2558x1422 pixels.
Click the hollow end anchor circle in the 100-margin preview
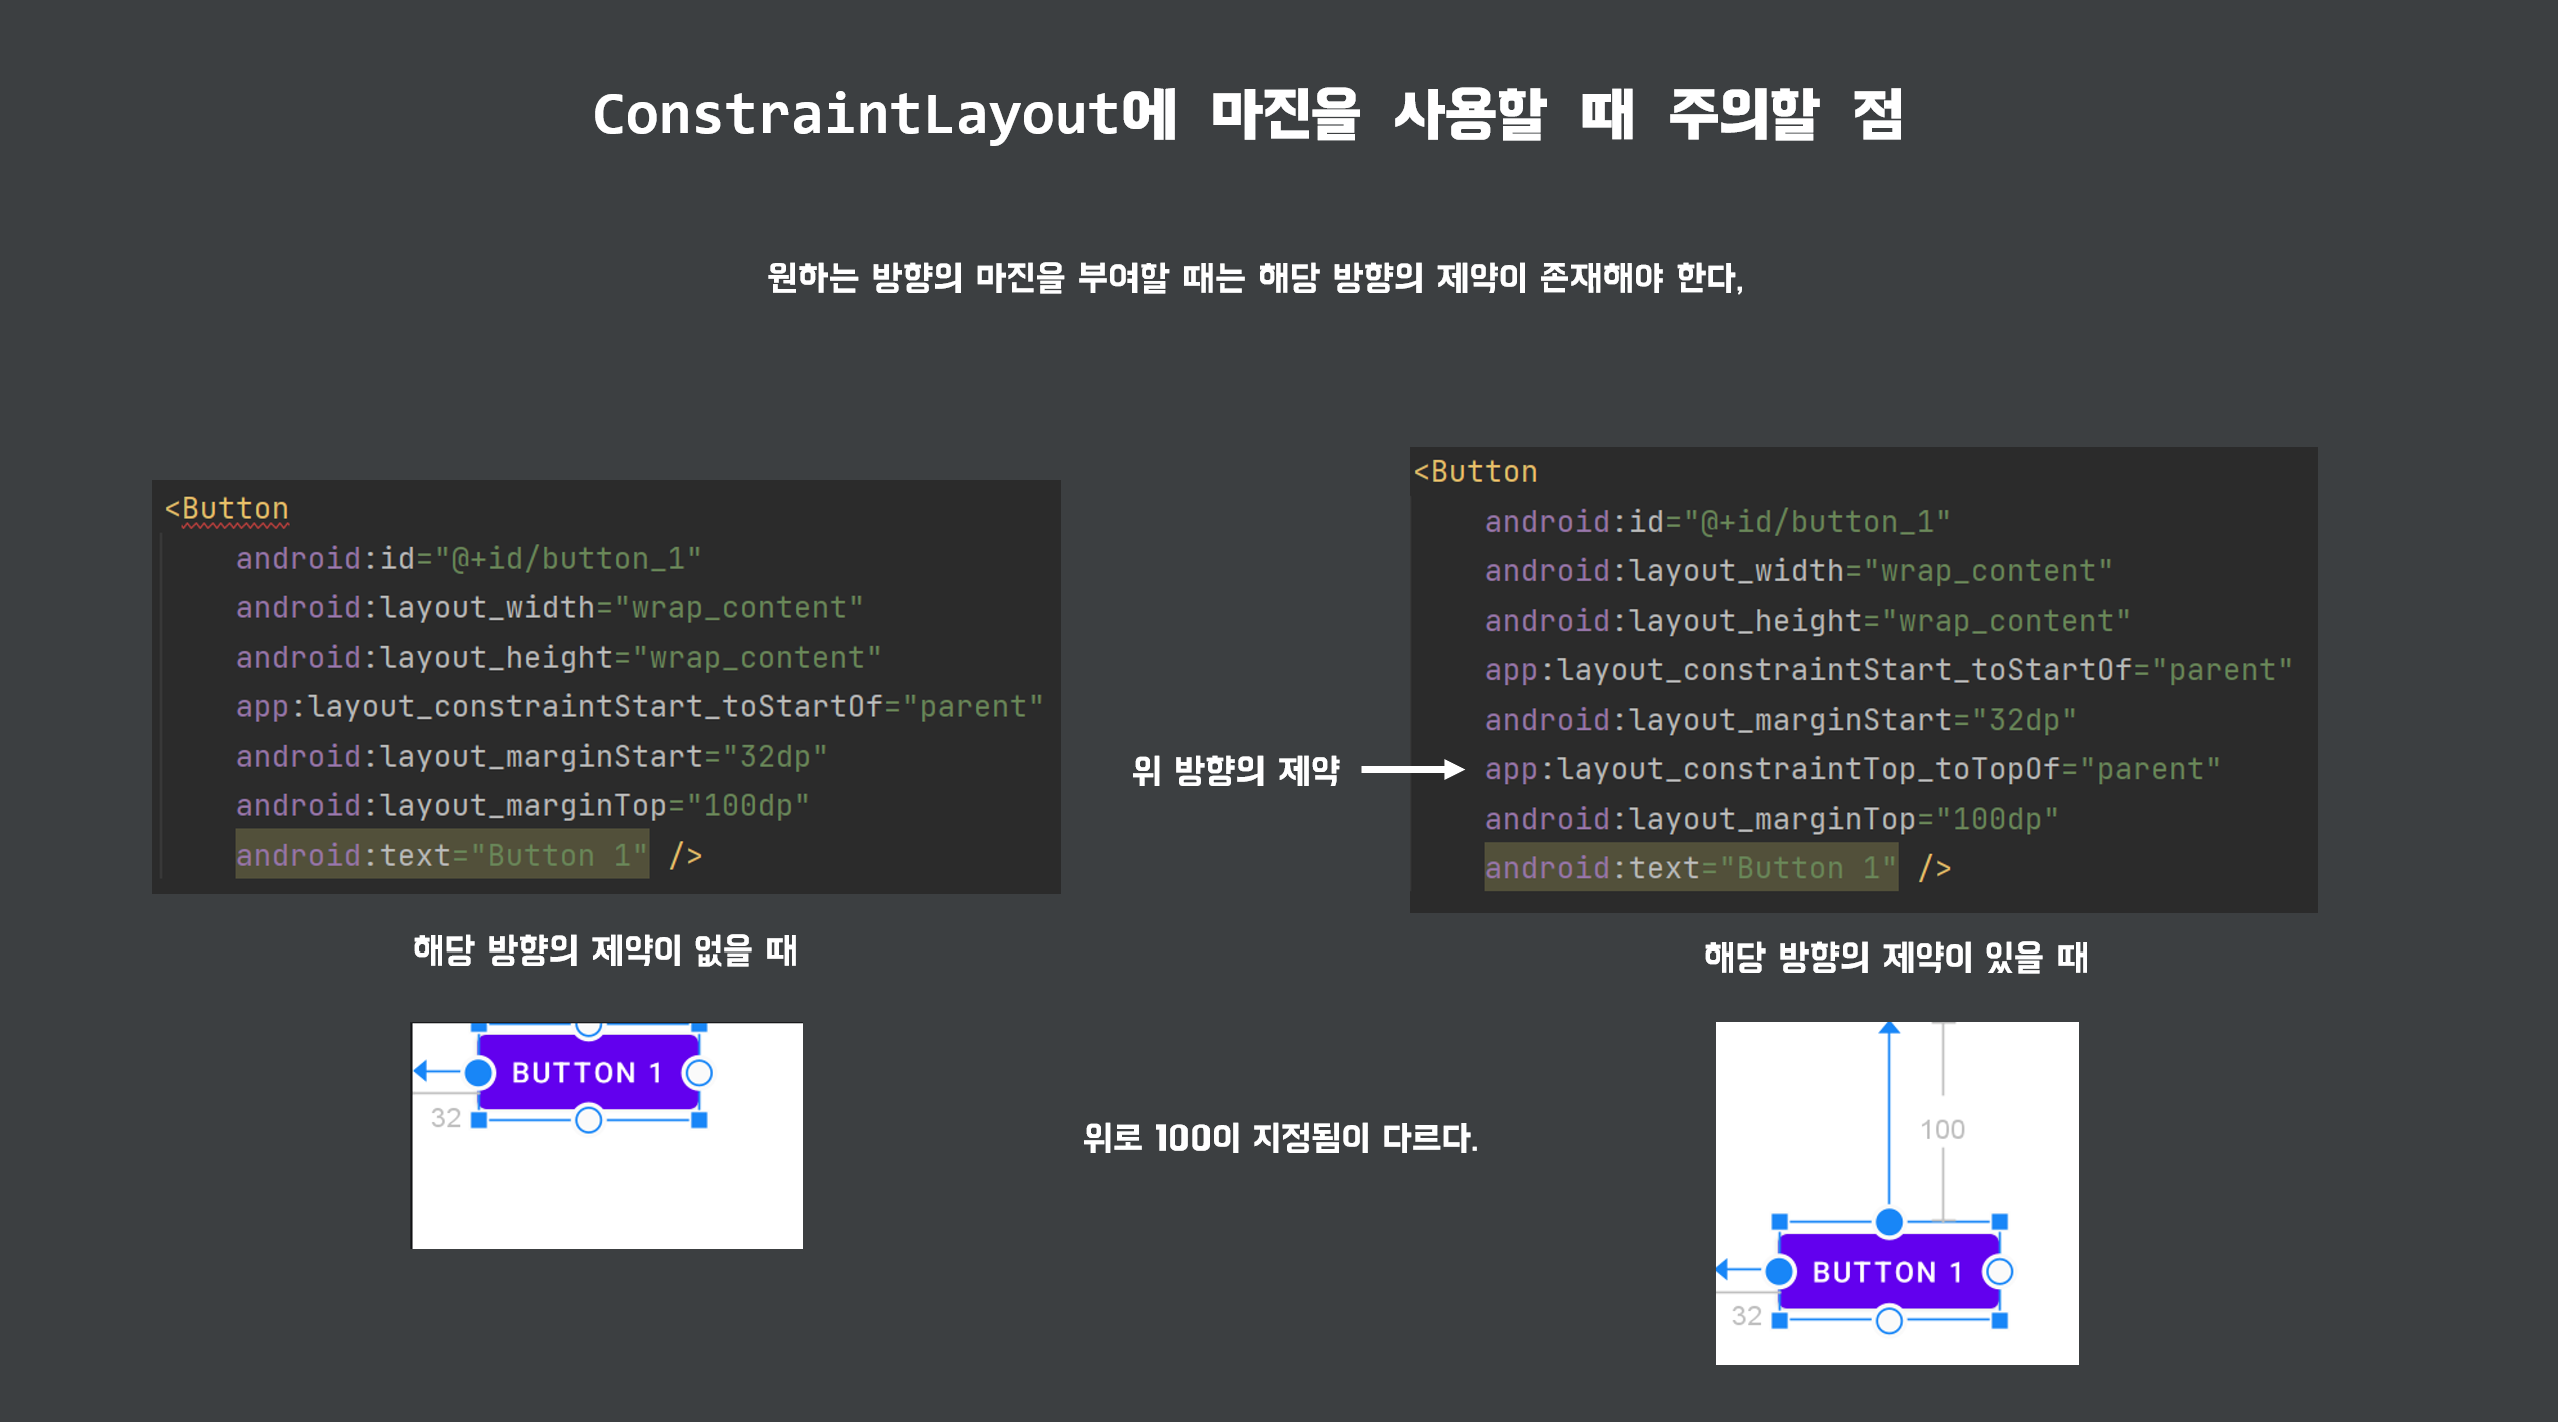[1999, 1271]
